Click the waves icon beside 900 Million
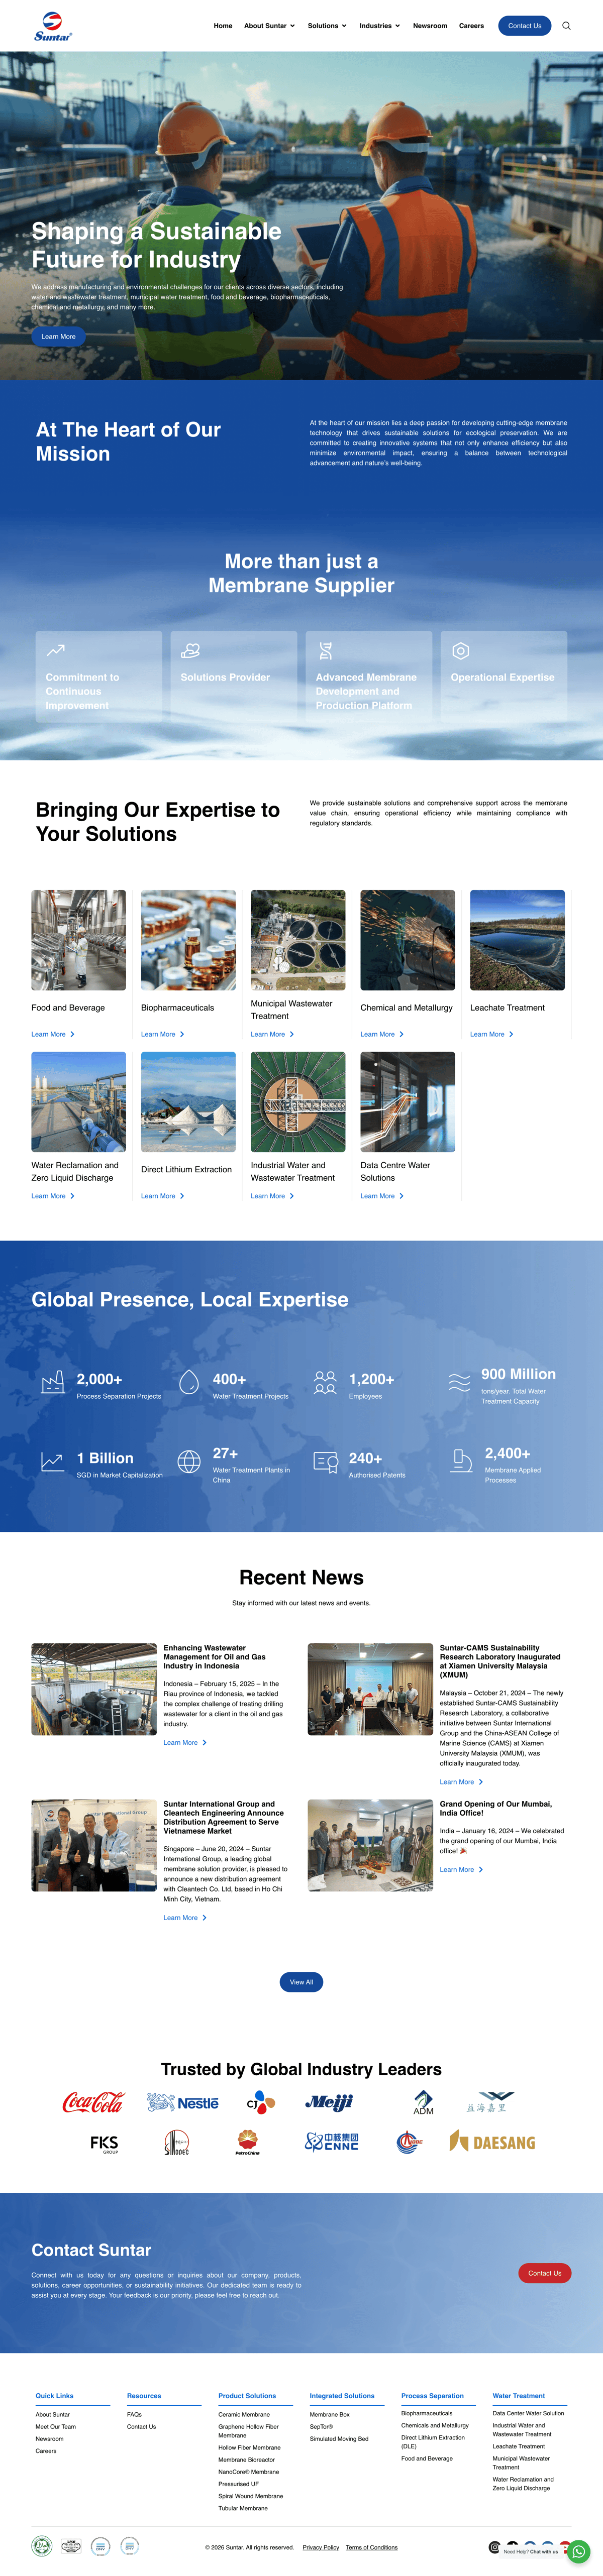Screen dimensions: 603x2576 [459, 1382]
